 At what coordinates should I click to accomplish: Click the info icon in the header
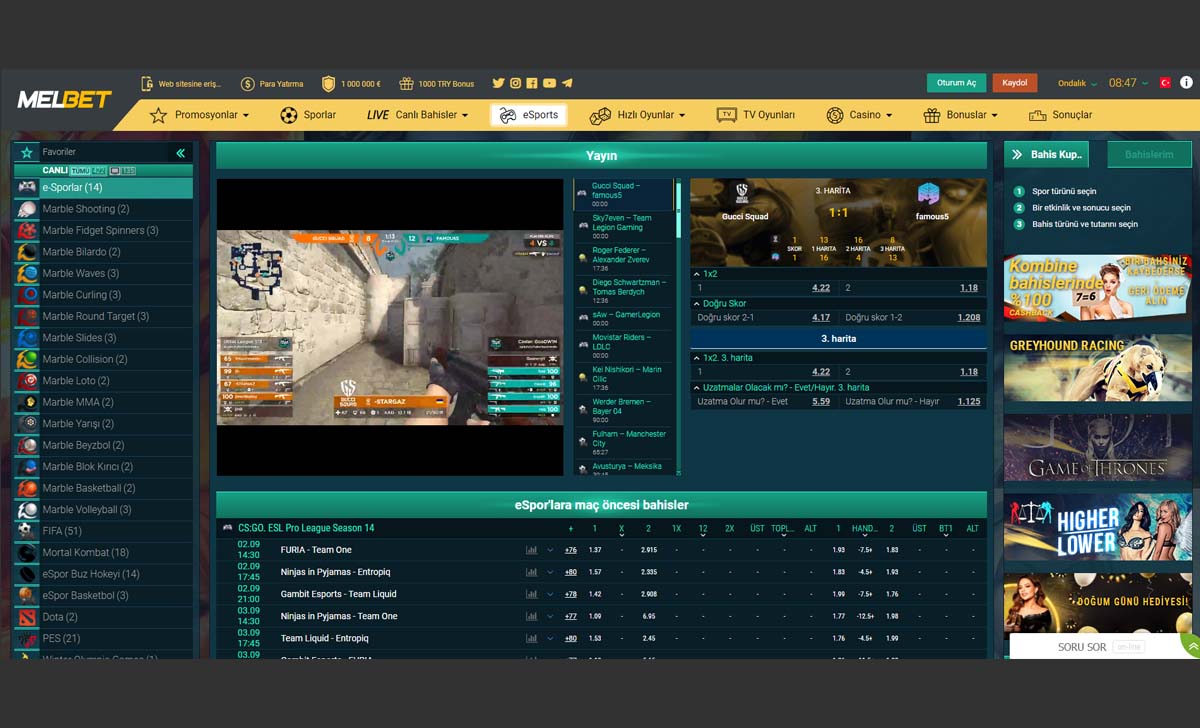(x=1186, y=83)
